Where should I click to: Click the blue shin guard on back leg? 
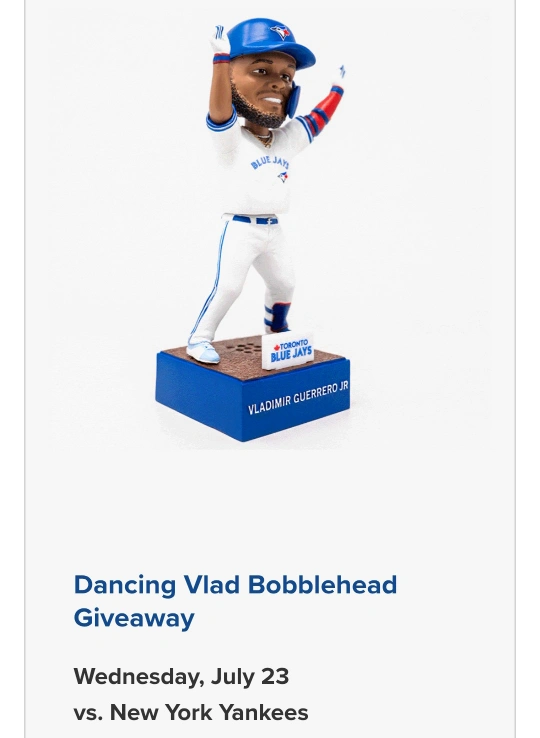point(277,317)
